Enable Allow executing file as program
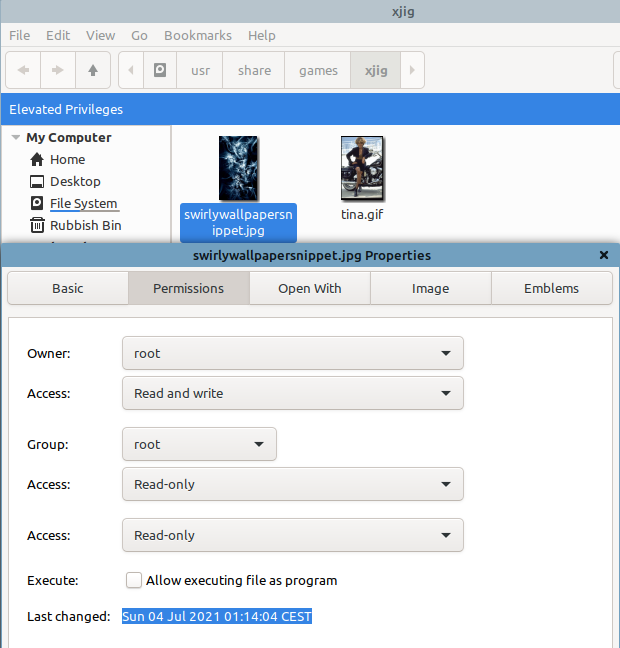 coord(134,580)
